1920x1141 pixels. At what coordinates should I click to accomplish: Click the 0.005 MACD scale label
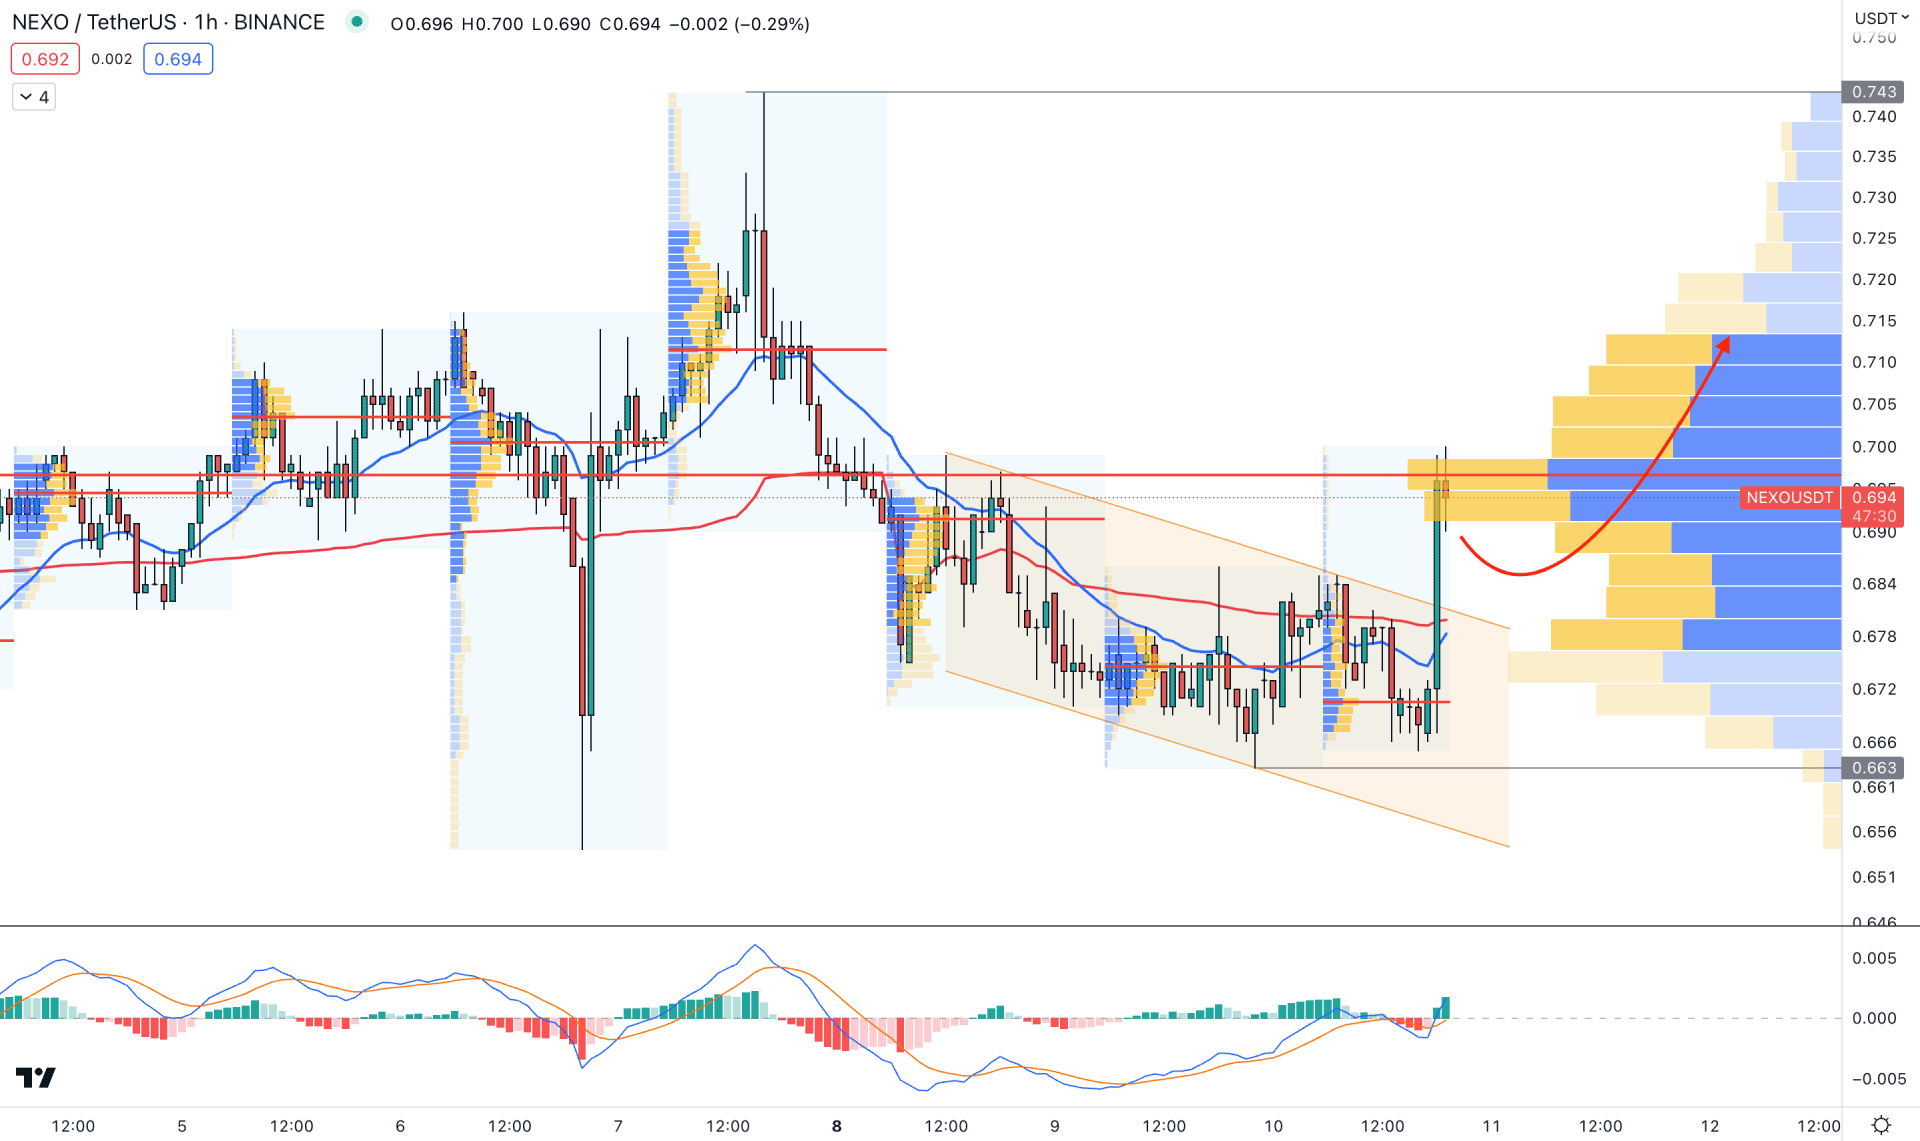pyautogui.click(x=1873, y=958)
